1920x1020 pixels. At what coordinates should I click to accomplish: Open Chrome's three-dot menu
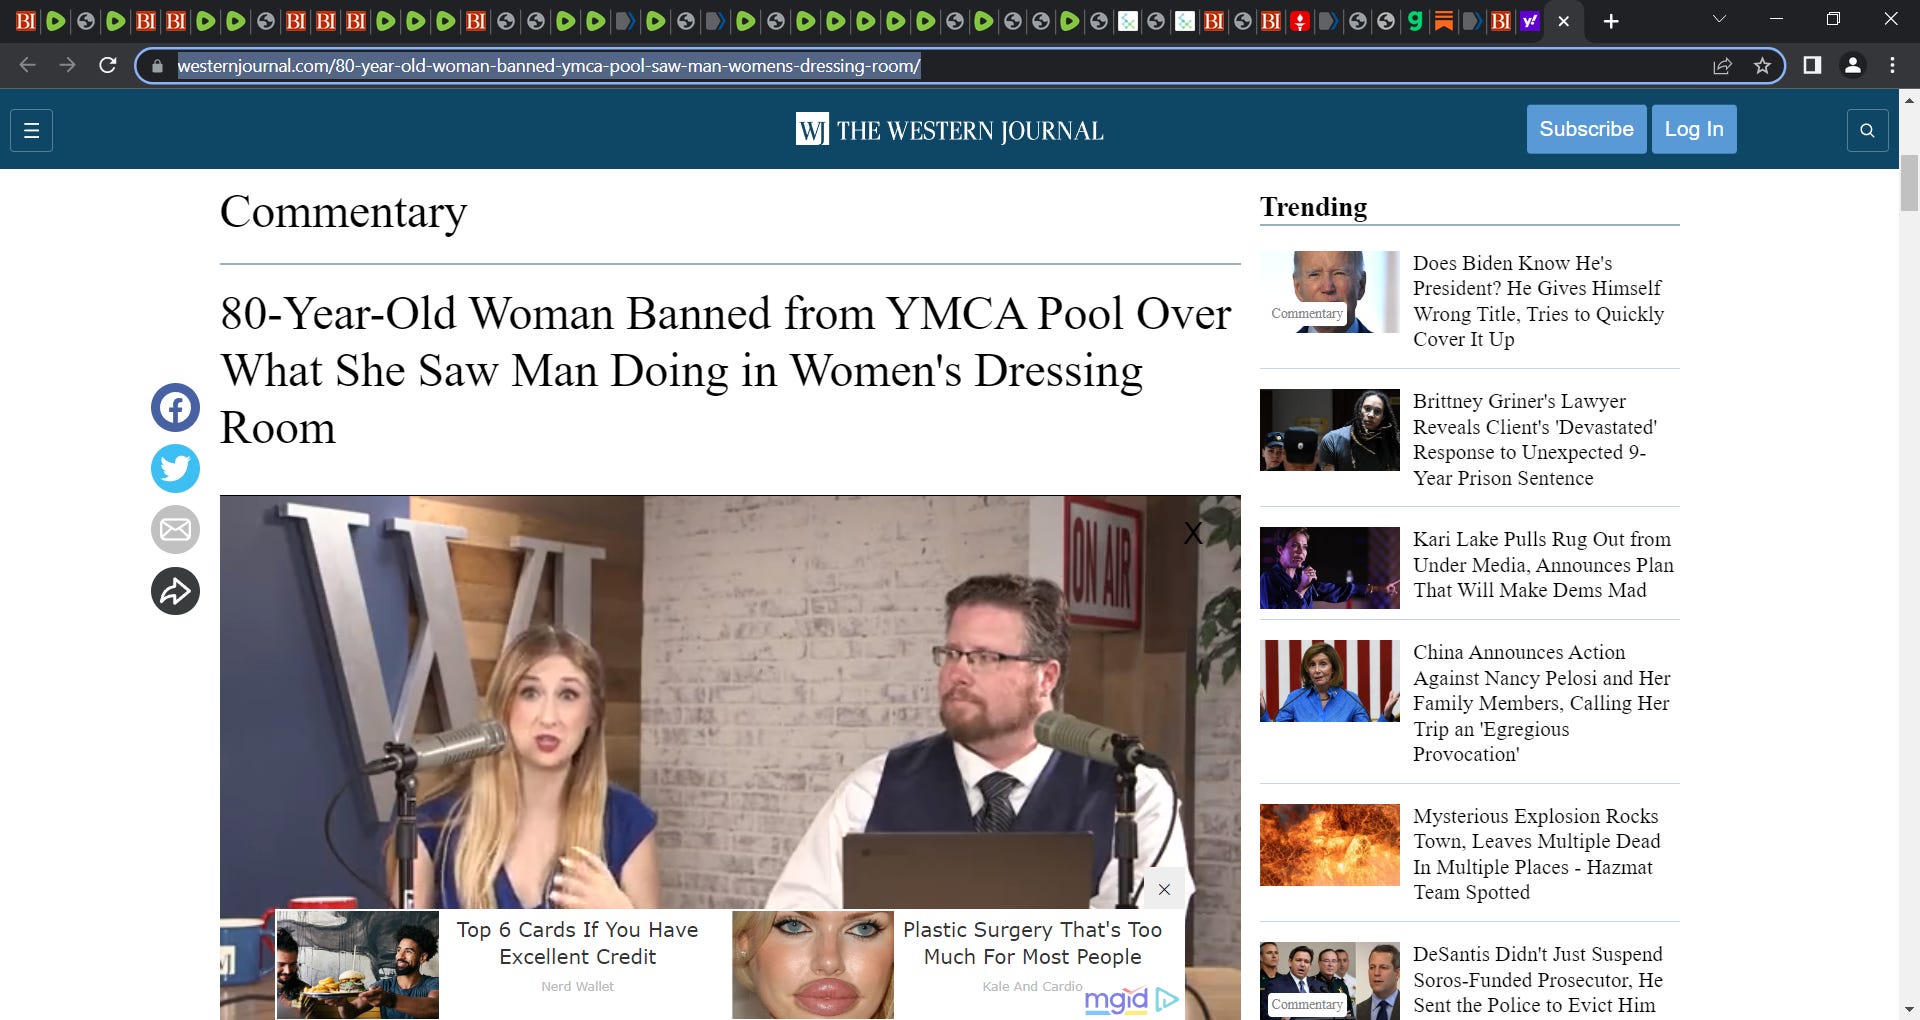click(1891, 65)
